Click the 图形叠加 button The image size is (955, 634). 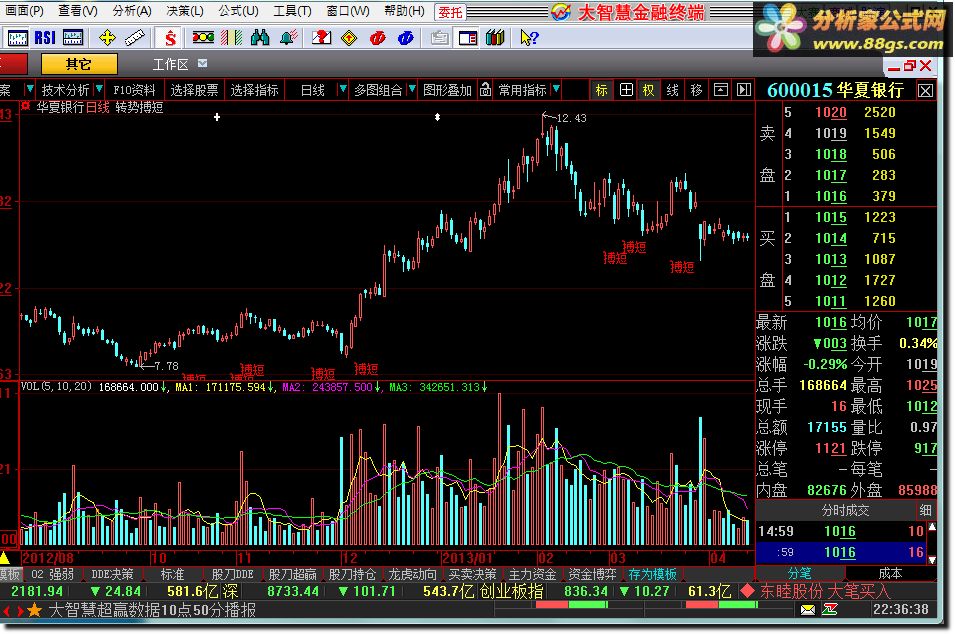[447, 90]
